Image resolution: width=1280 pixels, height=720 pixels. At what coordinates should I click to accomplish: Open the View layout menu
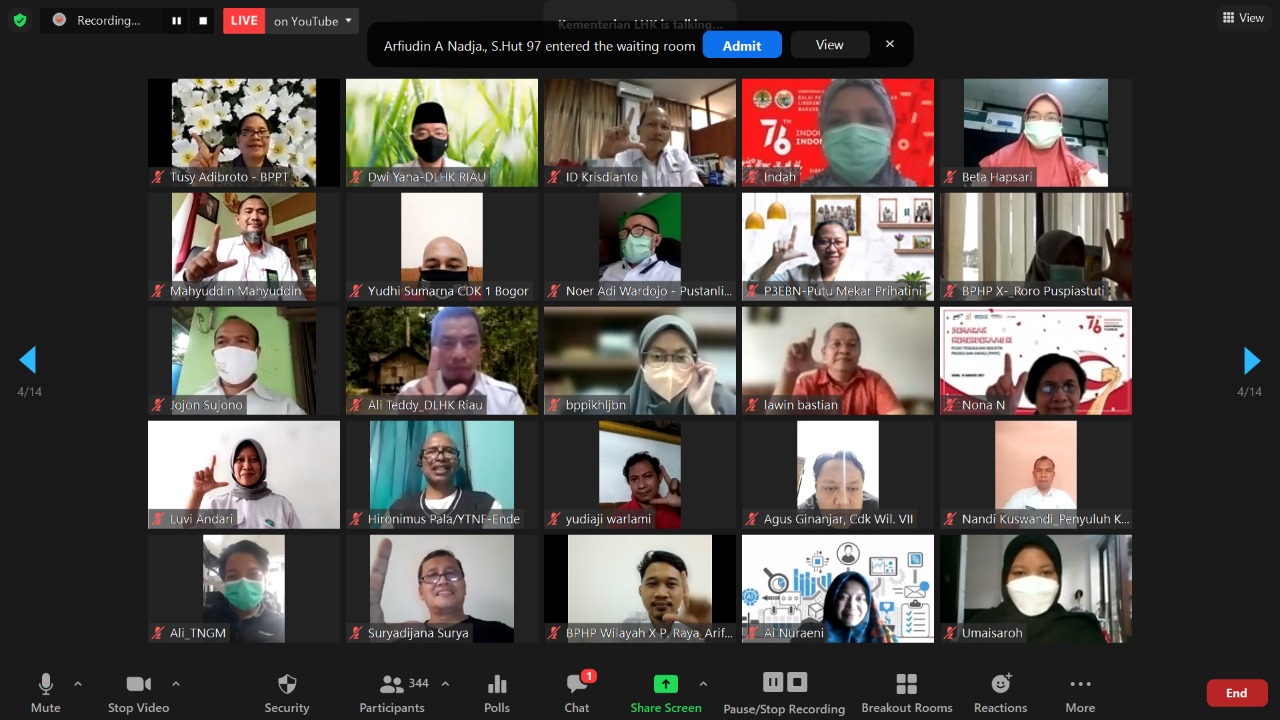[x=1243, y=18]
